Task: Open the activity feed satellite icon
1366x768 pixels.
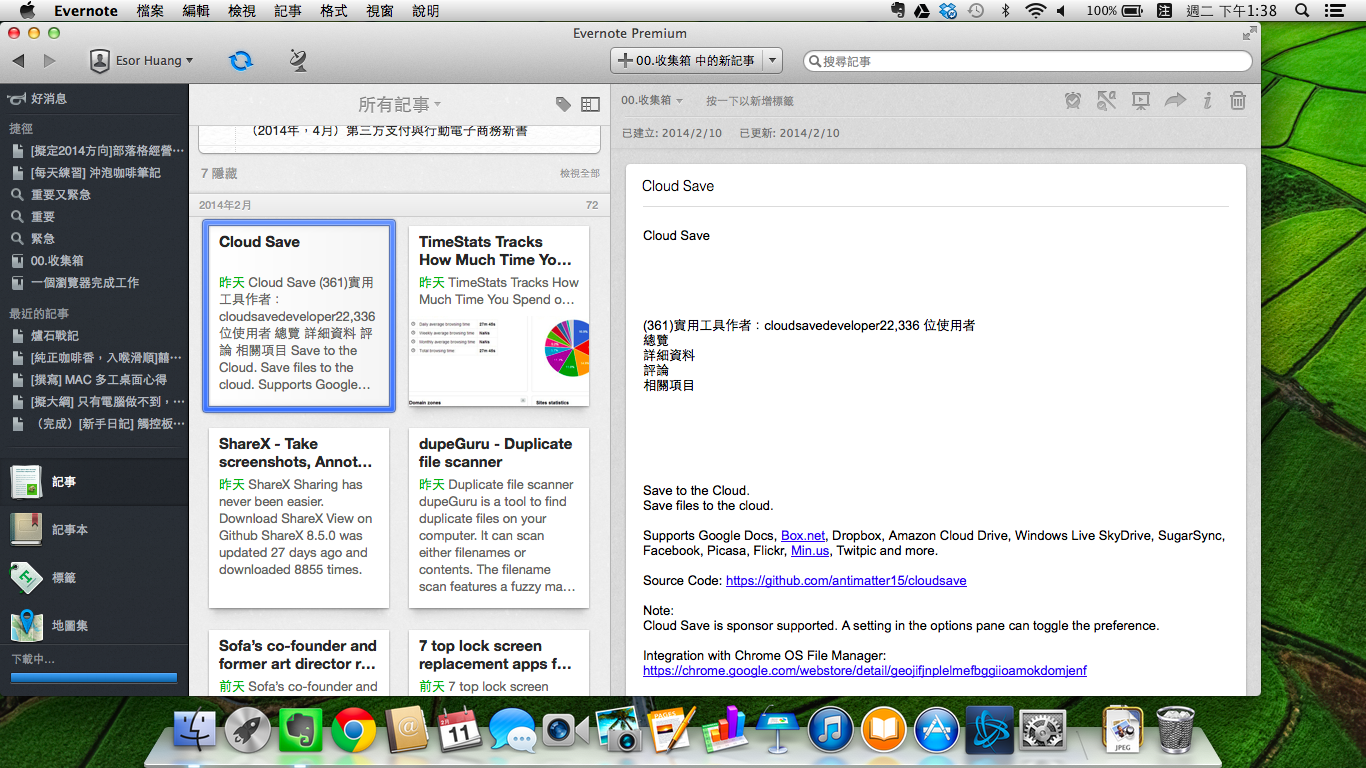Action: (298, 61)
